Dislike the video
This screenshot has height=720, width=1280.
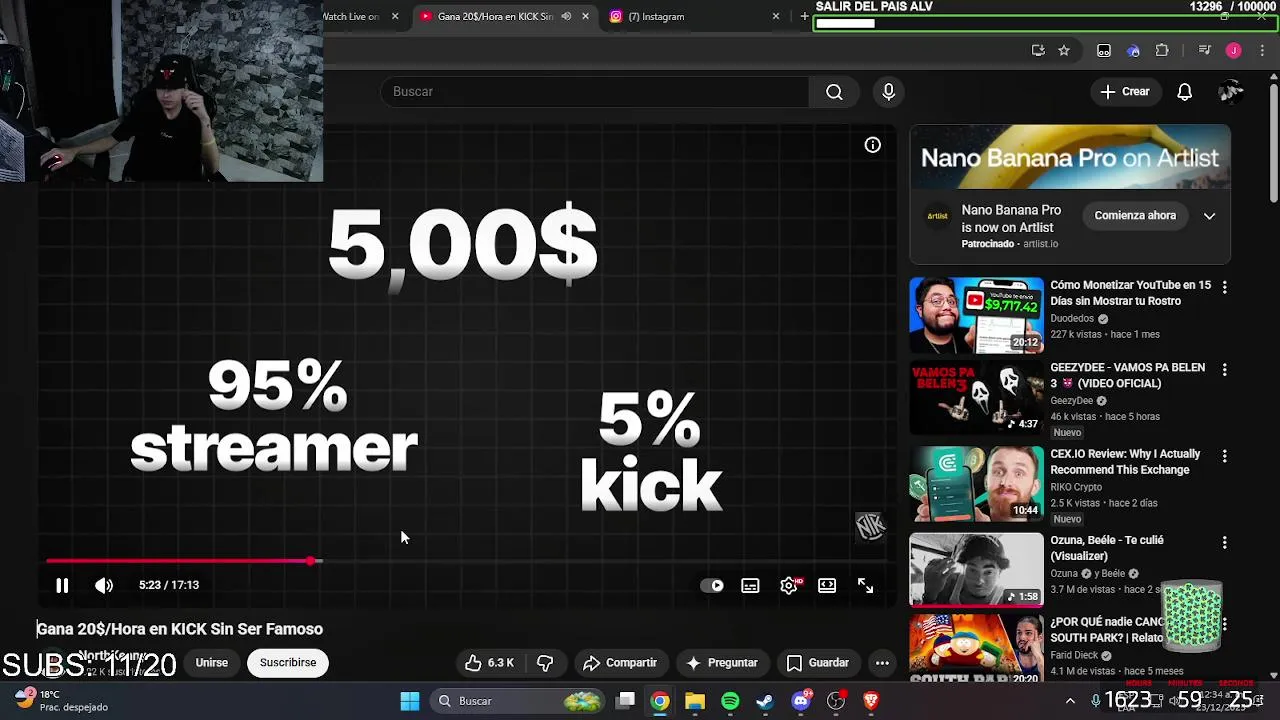[x=545, y=663]
